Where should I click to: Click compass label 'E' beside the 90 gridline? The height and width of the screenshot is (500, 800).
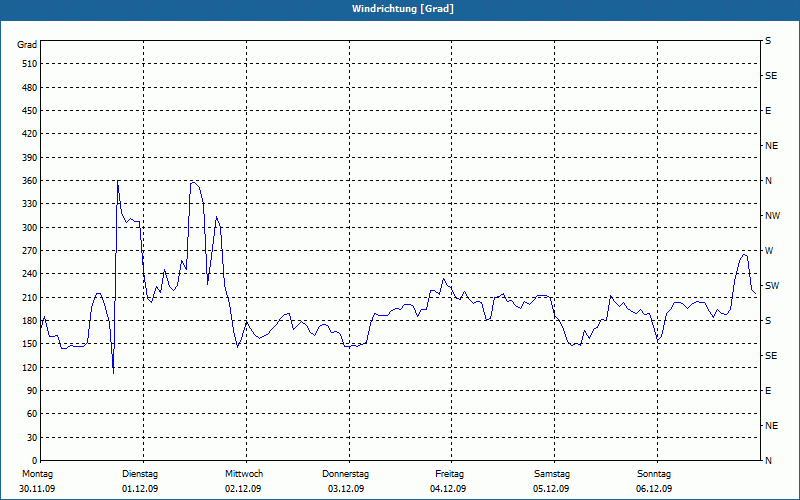pos(768,390)
